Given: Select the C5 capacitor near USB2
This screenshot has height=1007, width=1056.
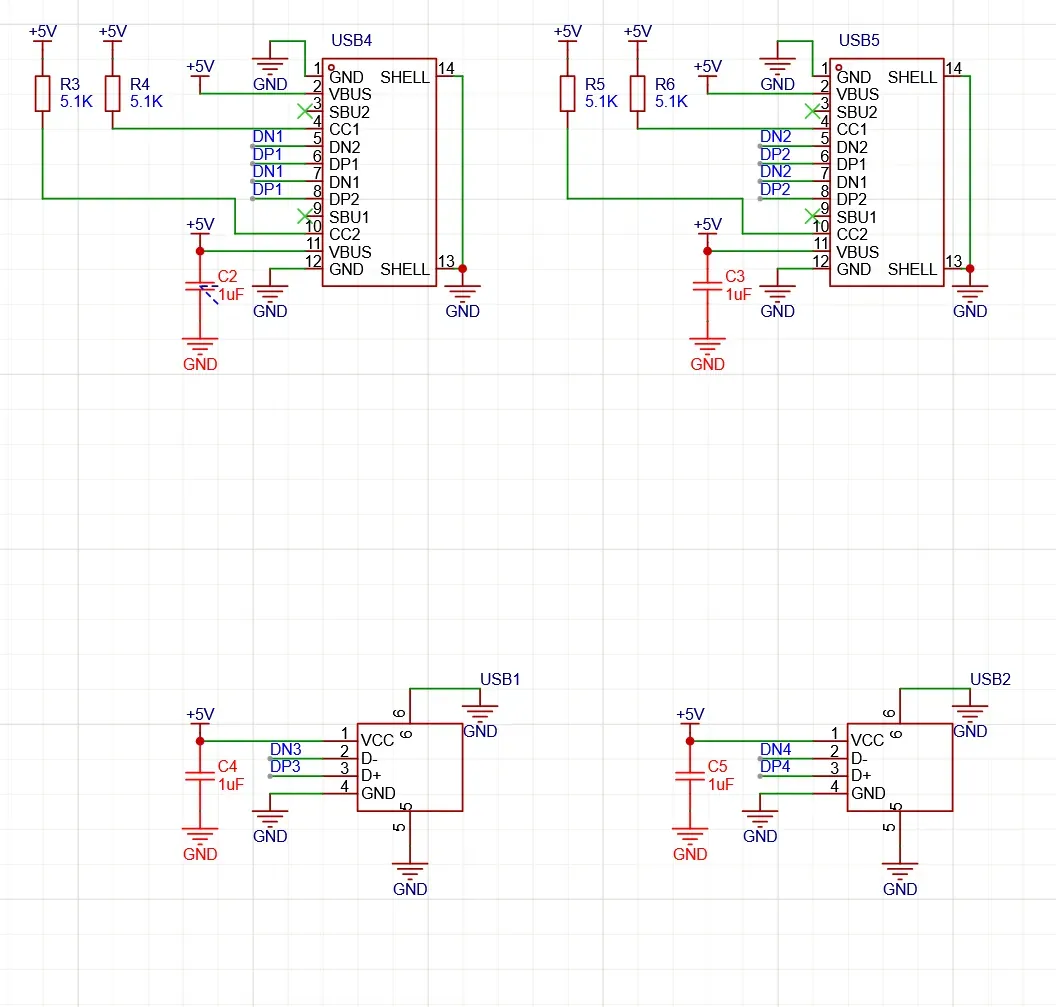Looking at the screenshot, I should [x=690, y=776].
